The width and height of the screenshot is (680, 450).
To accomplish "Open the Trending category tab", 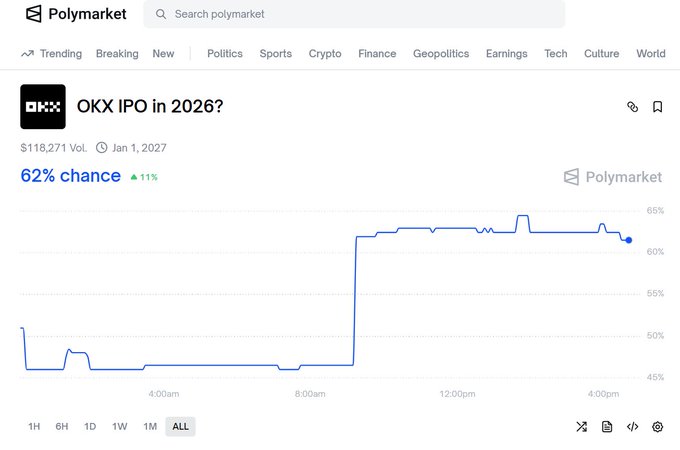I will (52, 54).
